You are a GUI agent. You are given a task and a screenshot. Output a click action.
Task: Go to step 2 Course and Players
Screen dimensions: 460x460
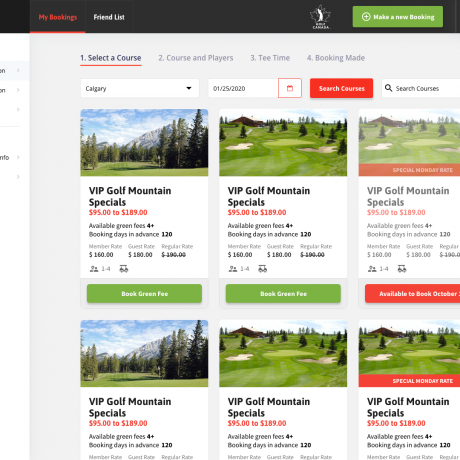196,58
